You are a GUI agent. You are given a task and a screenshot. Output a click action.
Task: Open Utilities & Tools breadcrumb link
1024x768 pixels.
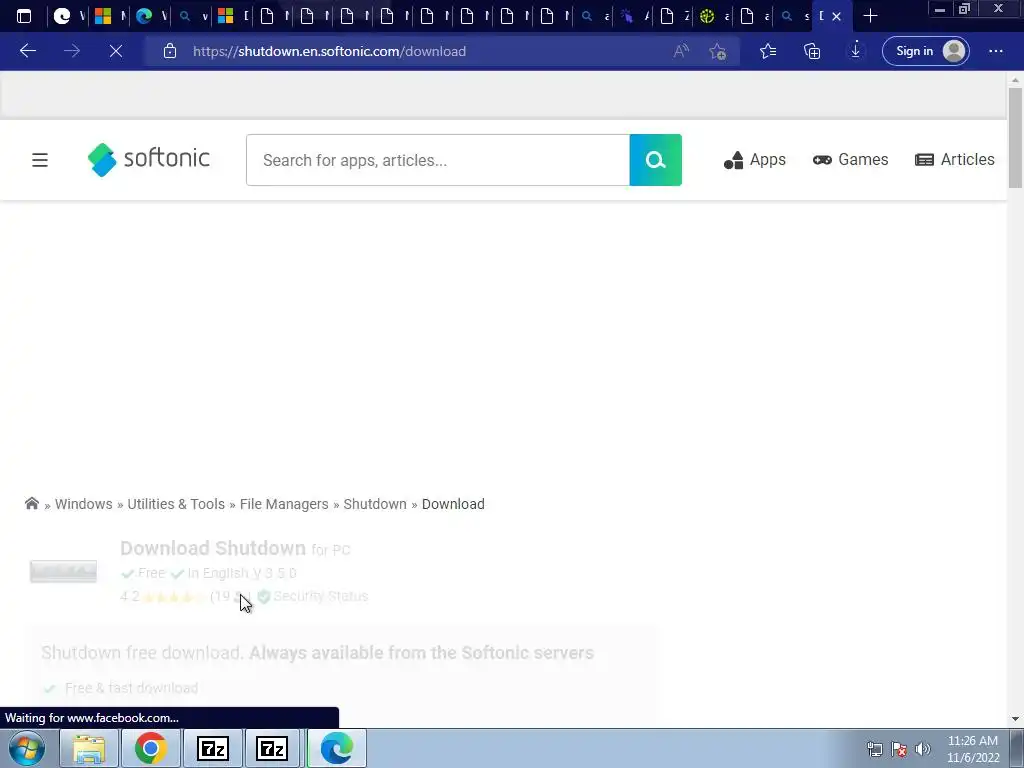pyautogui.click(x=176, y=504)
